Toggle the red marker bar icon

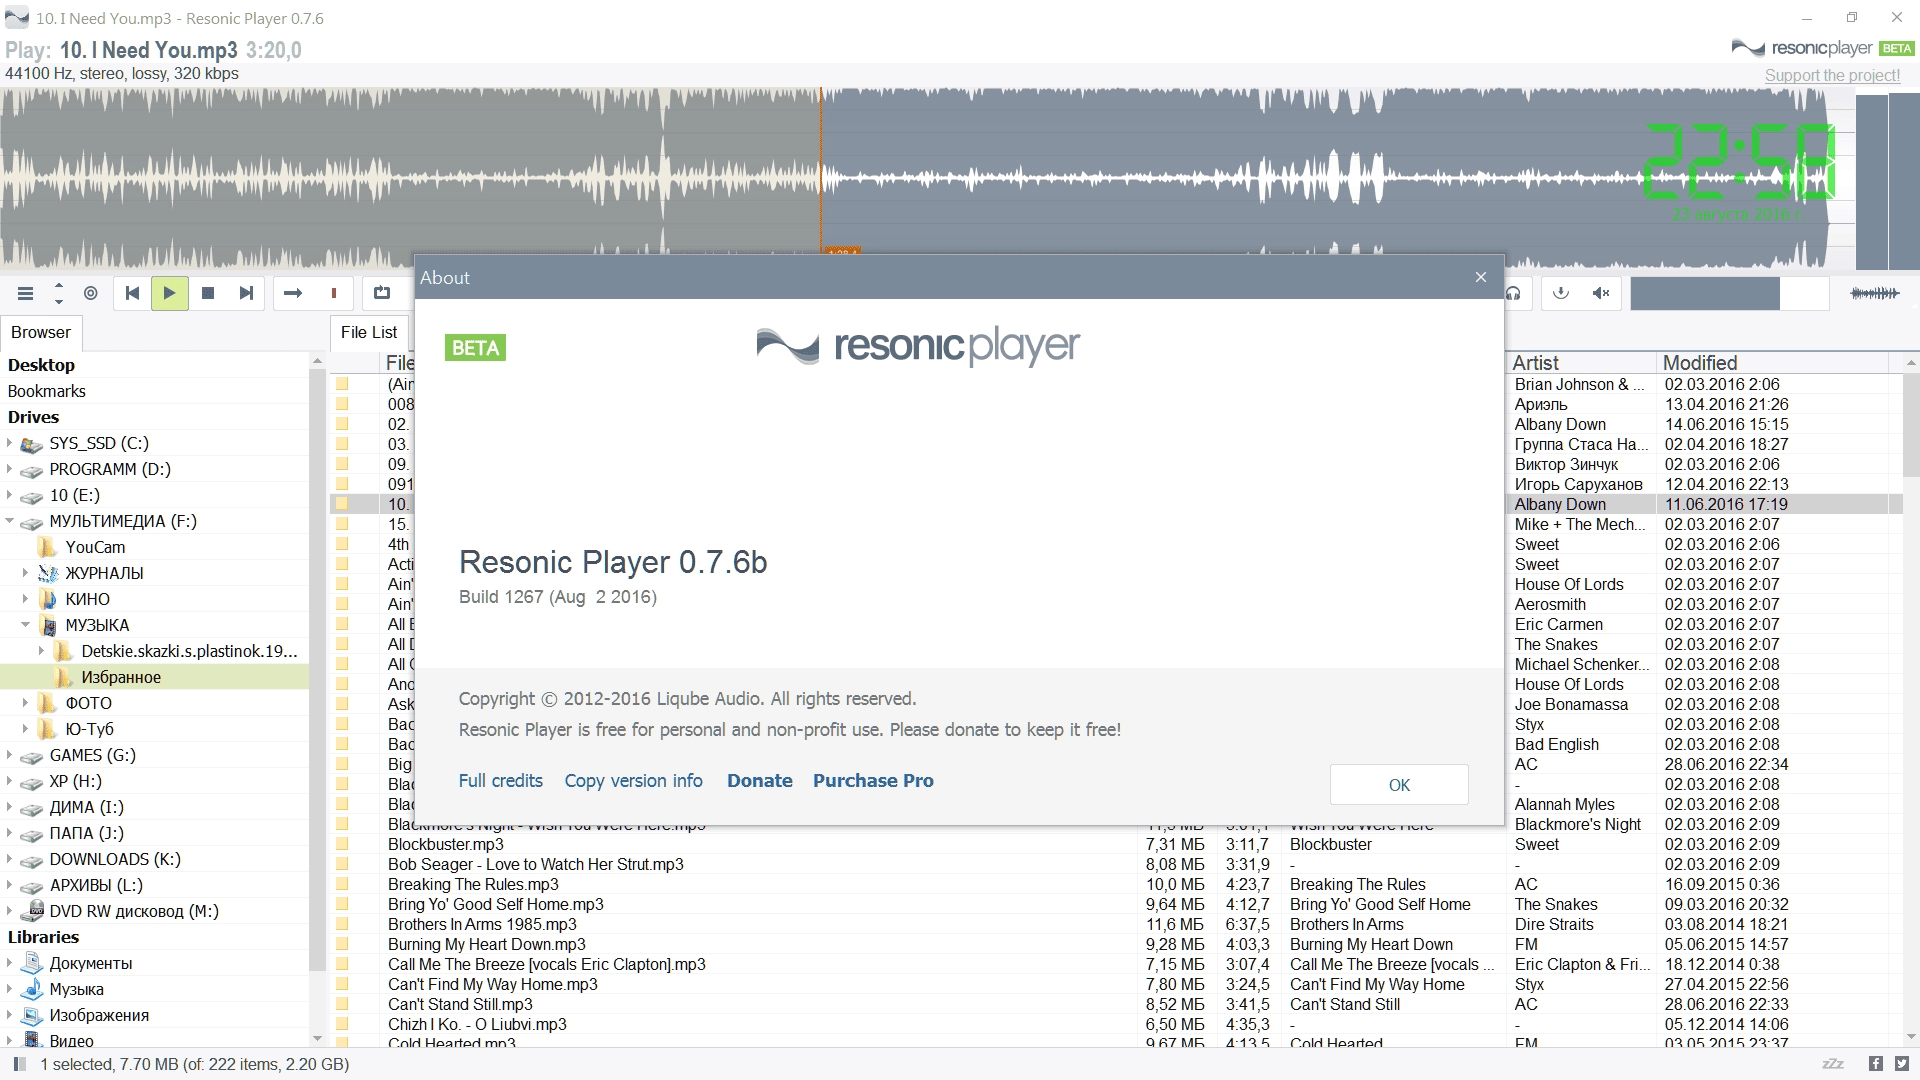tap(334, 293)
